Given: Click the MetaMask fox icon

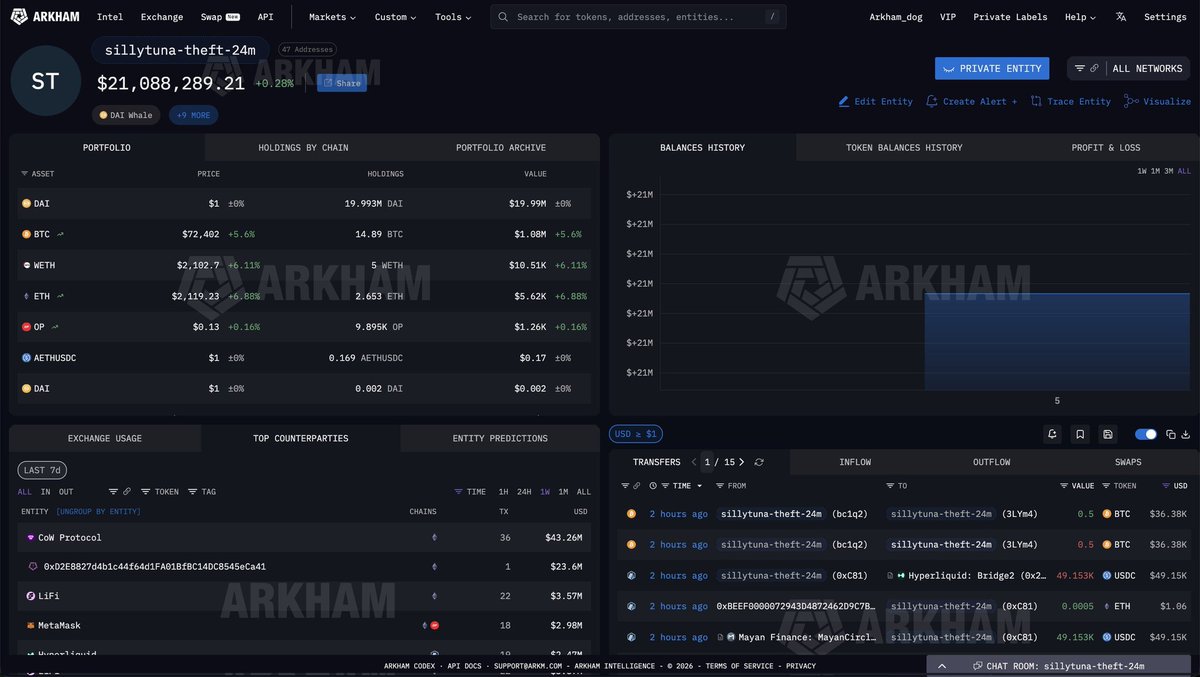Looking at the screenshot, I should 31,625.
